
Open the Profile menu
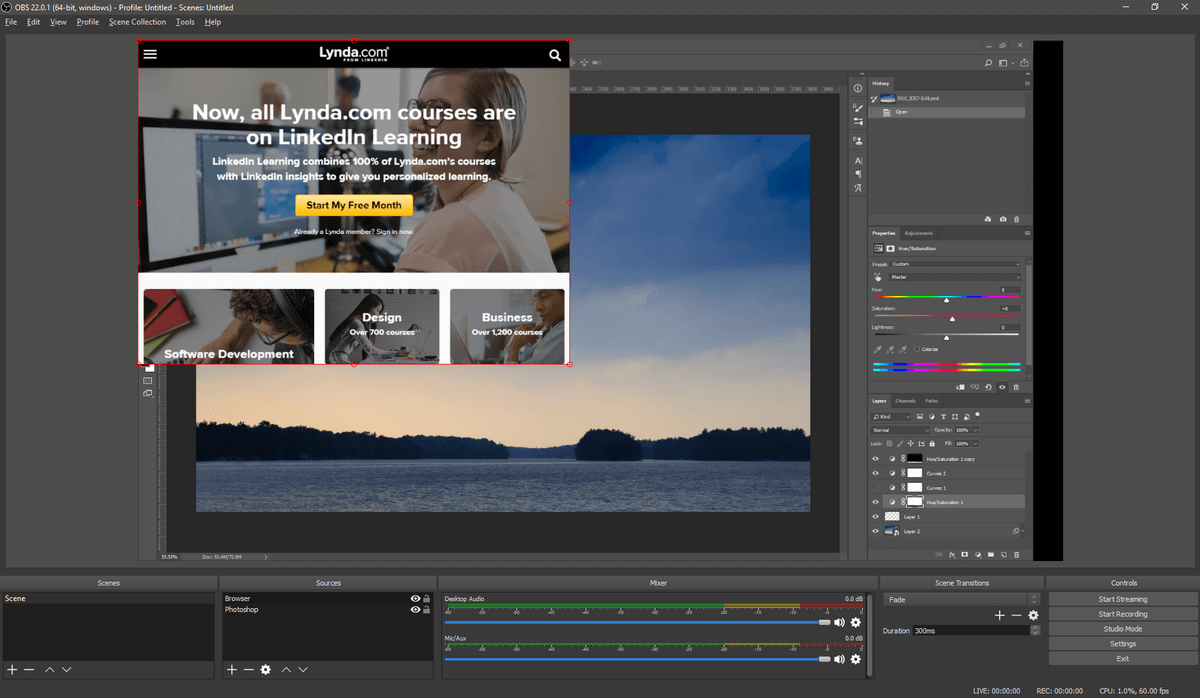tap(88, 22)
